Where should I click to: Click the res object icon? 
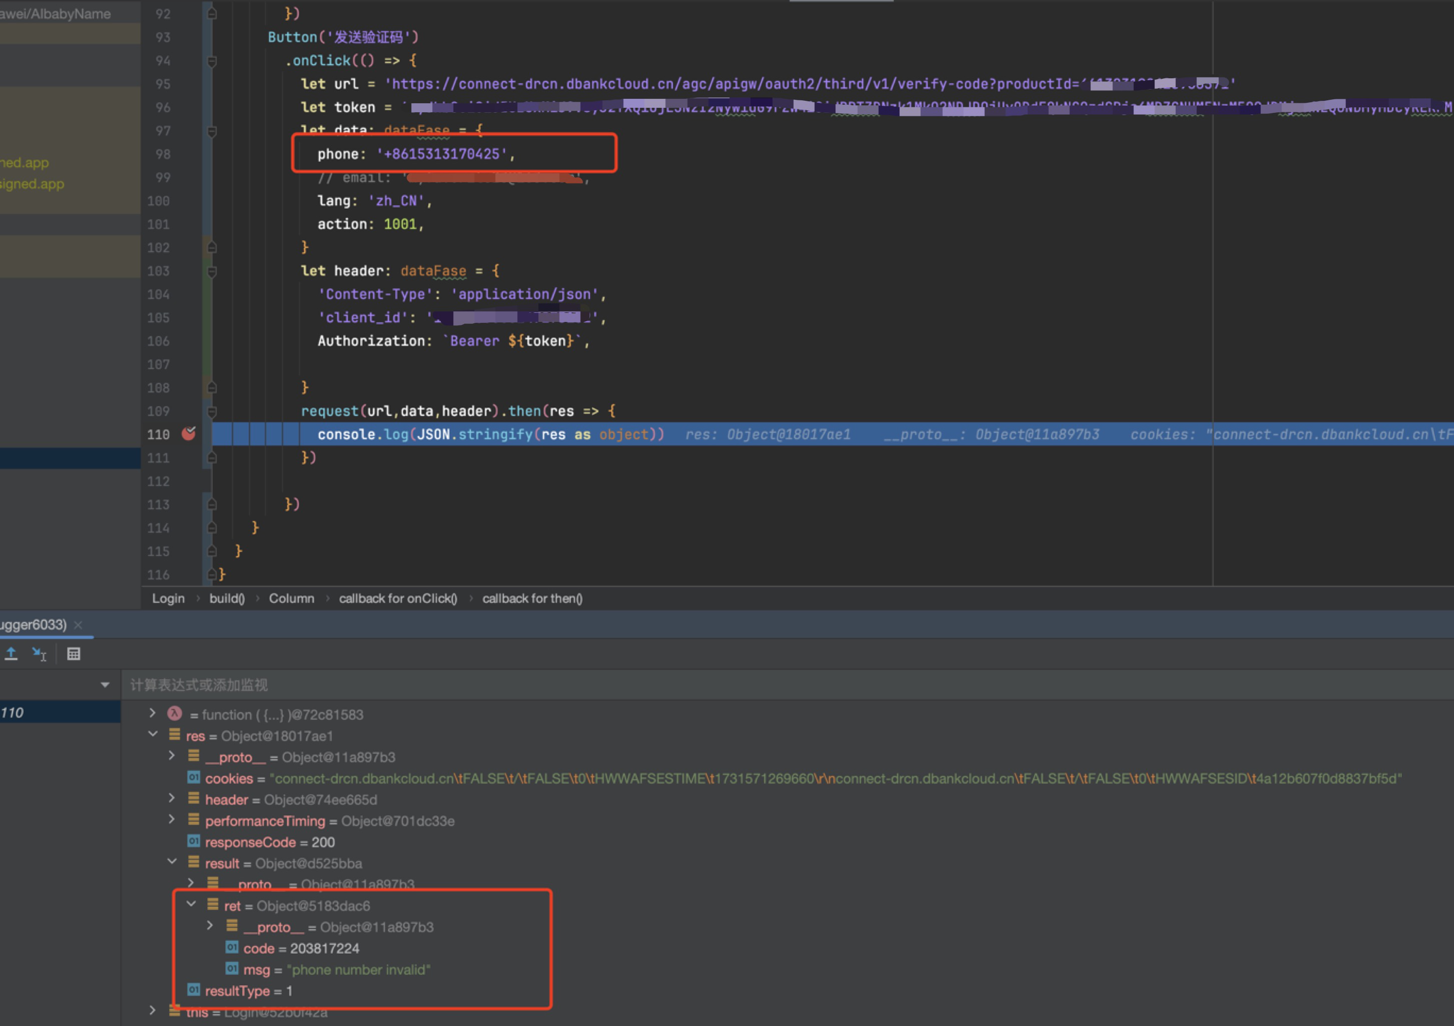click(175, 735)
